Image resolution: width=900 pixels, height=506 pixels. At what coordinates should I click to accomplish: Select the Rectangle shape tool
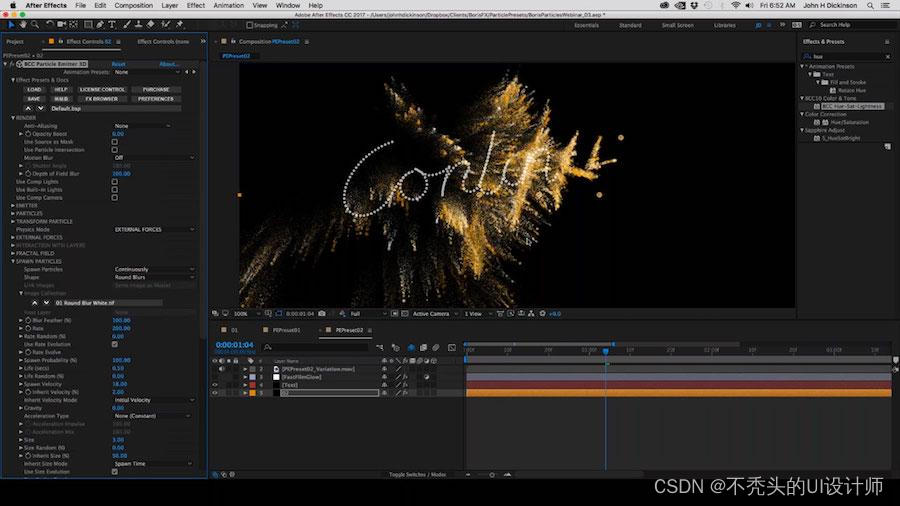(x=88, y=25)
